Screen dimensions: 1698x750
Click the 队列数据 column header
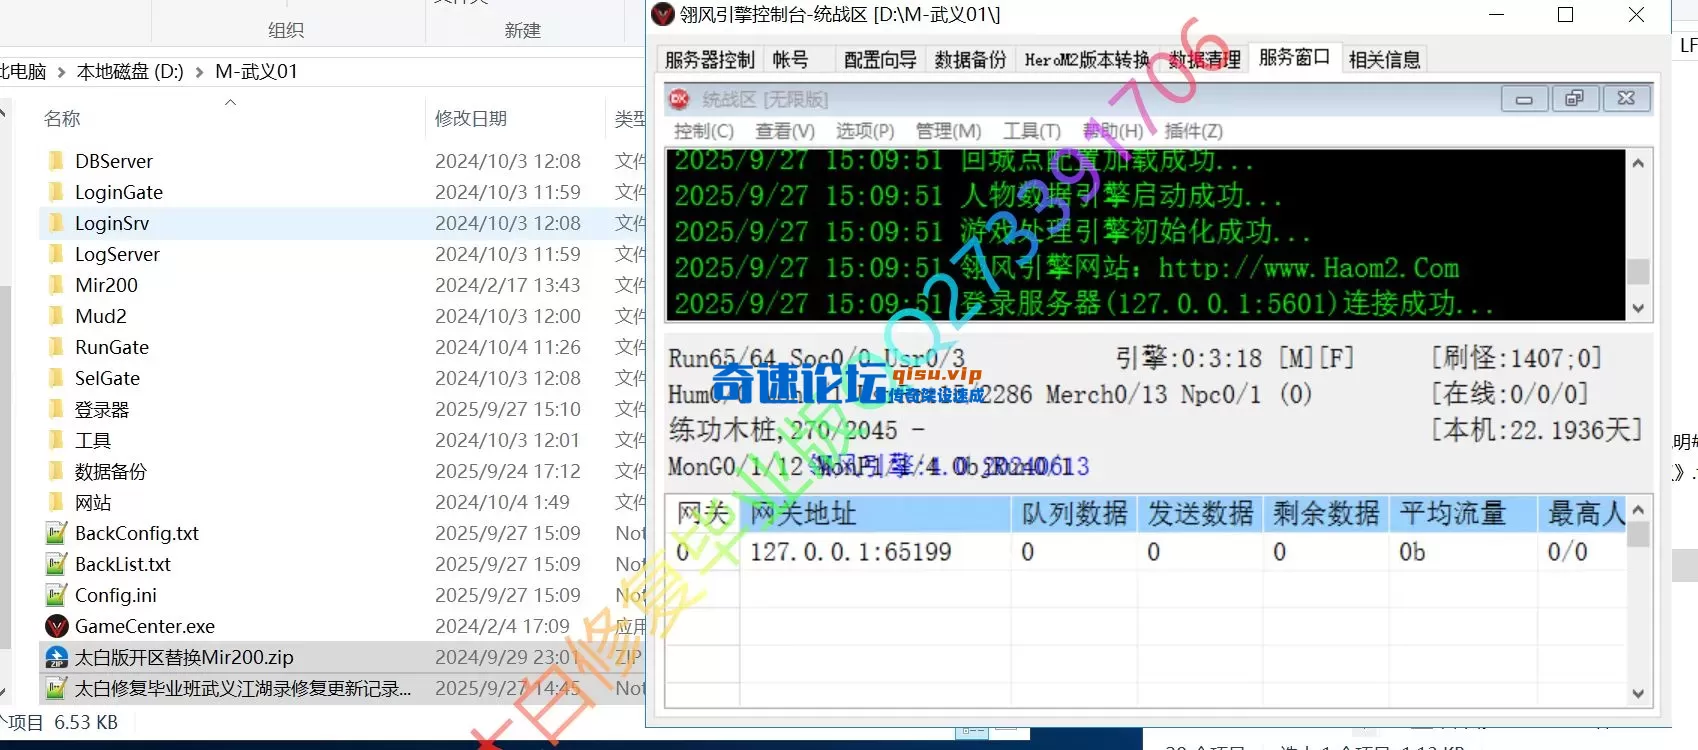pyautogui.click(x=1074, y=514)
